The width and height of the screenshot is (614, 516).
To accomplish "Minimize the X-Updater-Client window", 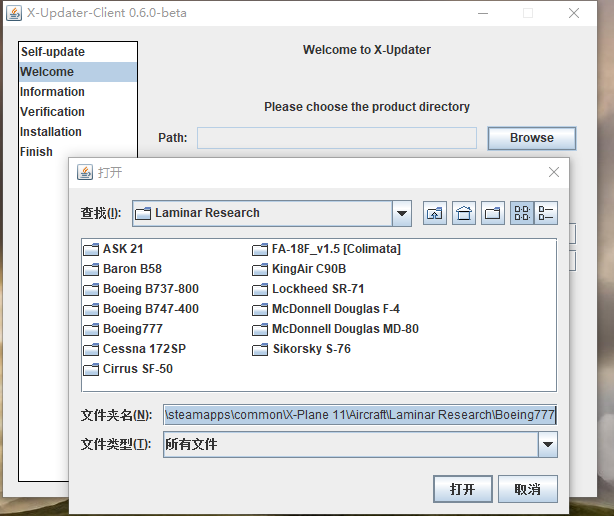I will [x=483, y=13].
